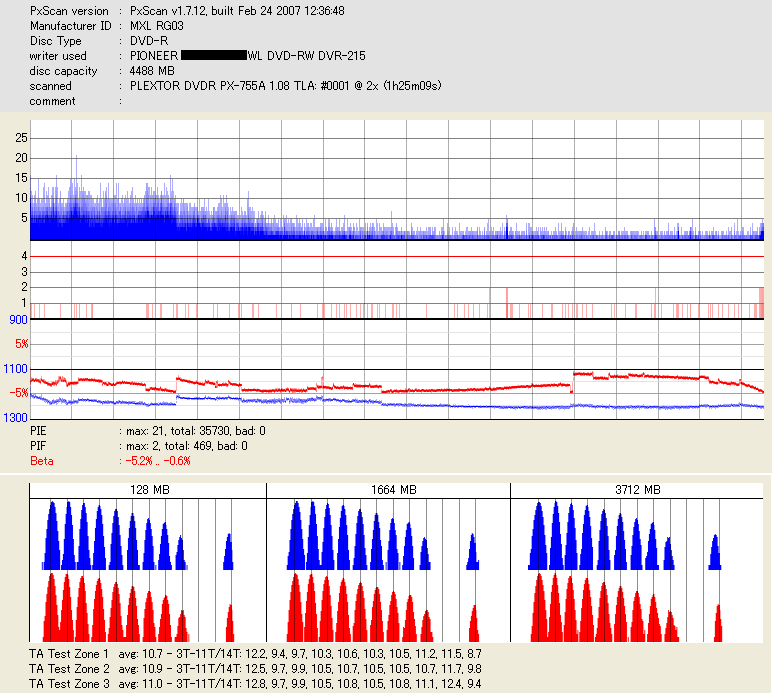Click the PIE max 21 statistics line

click(x=148, y=431)
